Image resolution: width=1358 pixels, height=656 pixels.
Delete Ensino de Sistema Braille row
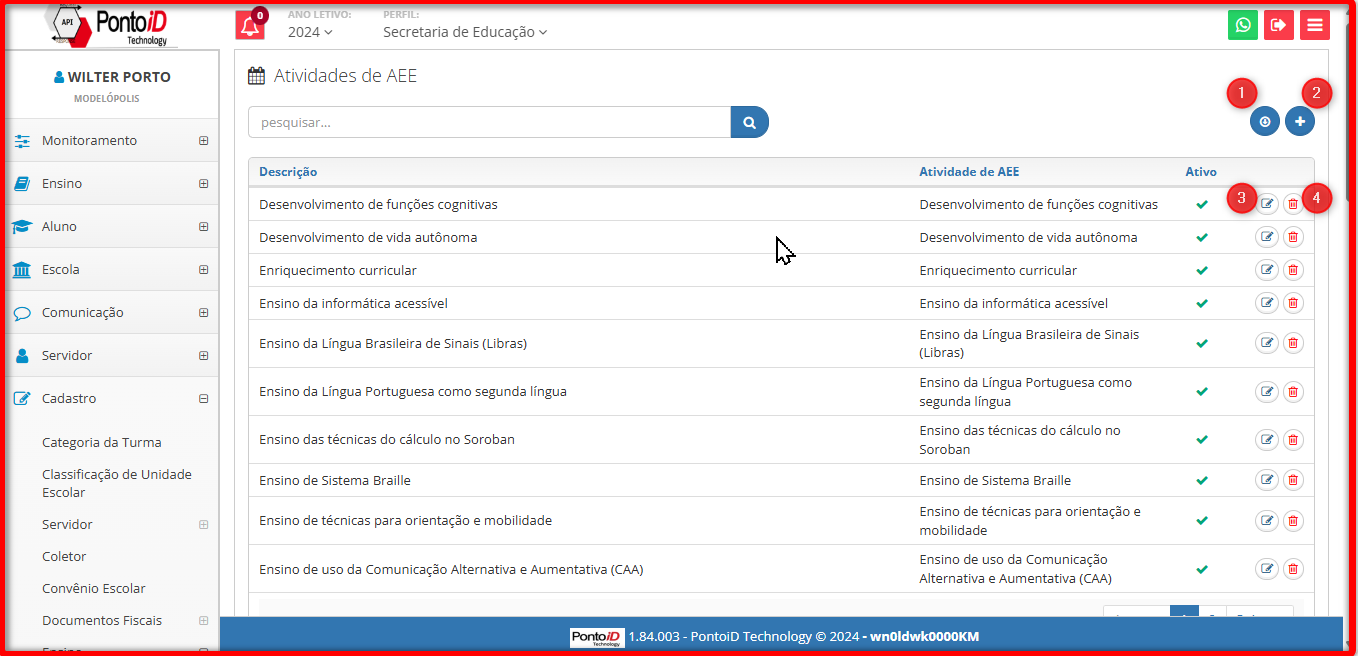pyautogui.click(x=1293, y=480)
